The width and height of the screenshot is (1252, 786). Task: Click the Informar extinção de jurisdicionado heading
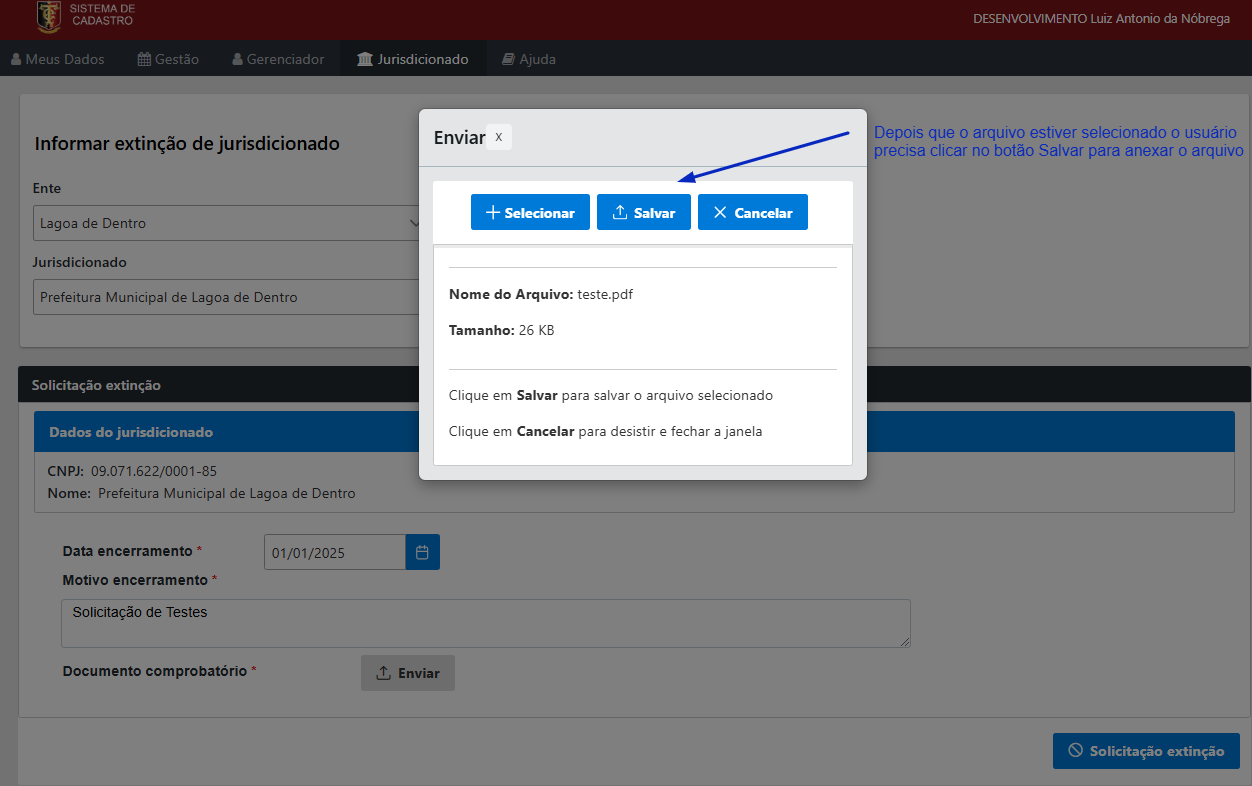[187, 144]
